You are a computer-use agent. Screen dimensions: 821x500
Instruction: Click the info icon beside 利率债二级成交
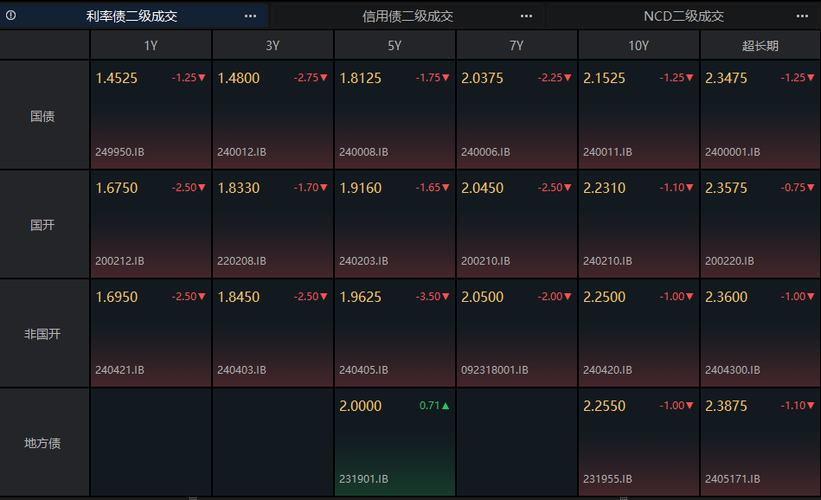click(11, 16)
